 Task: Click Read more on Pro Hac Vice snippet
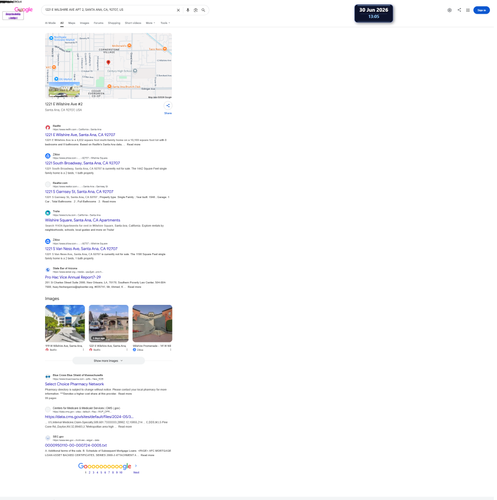point(134,287)
